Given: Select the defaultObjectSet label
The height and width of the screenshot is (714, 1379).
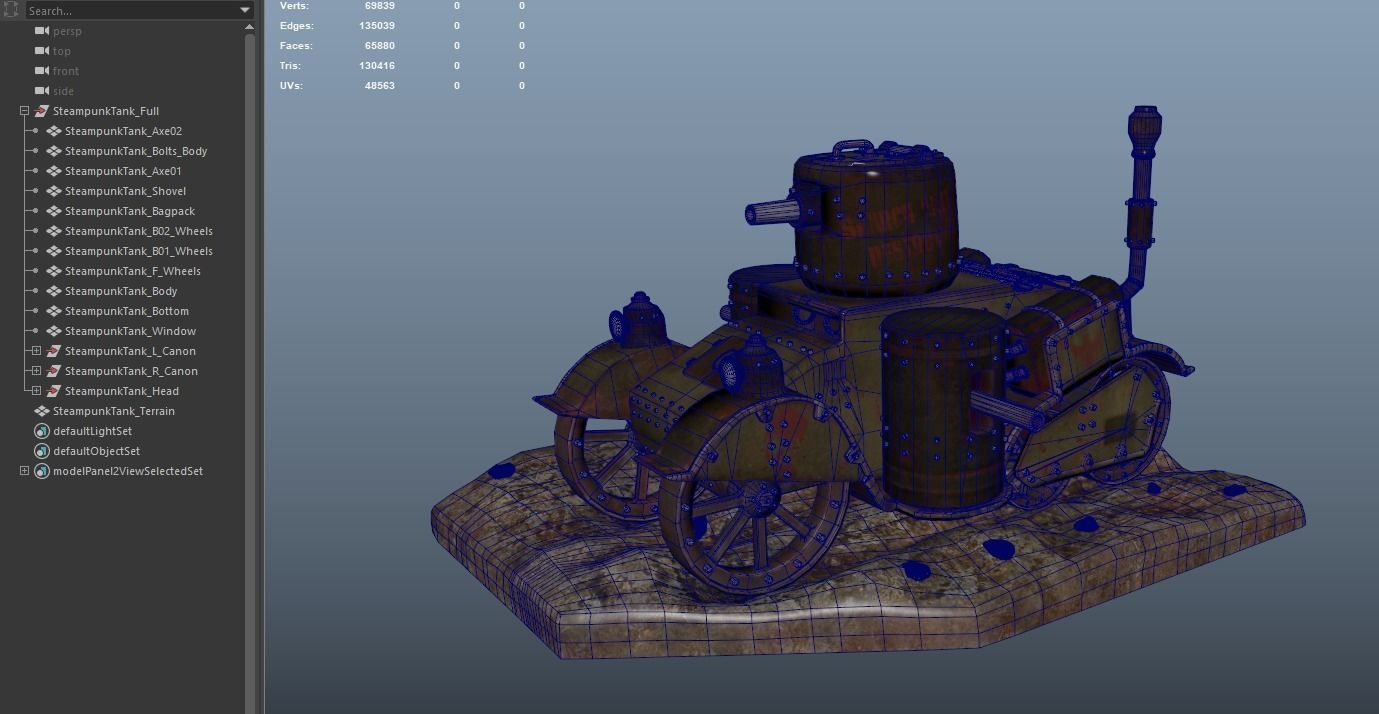Looking at the screenshot, I should coord(96,451).
